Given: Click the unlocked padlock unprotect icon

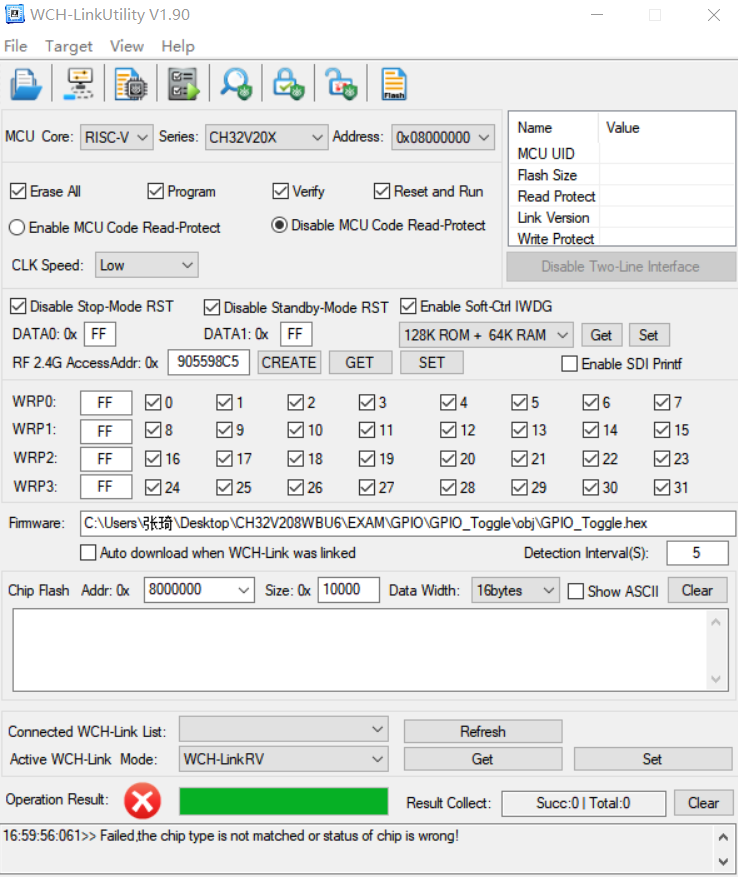Looking at the screenshot, I should (341, 84).
